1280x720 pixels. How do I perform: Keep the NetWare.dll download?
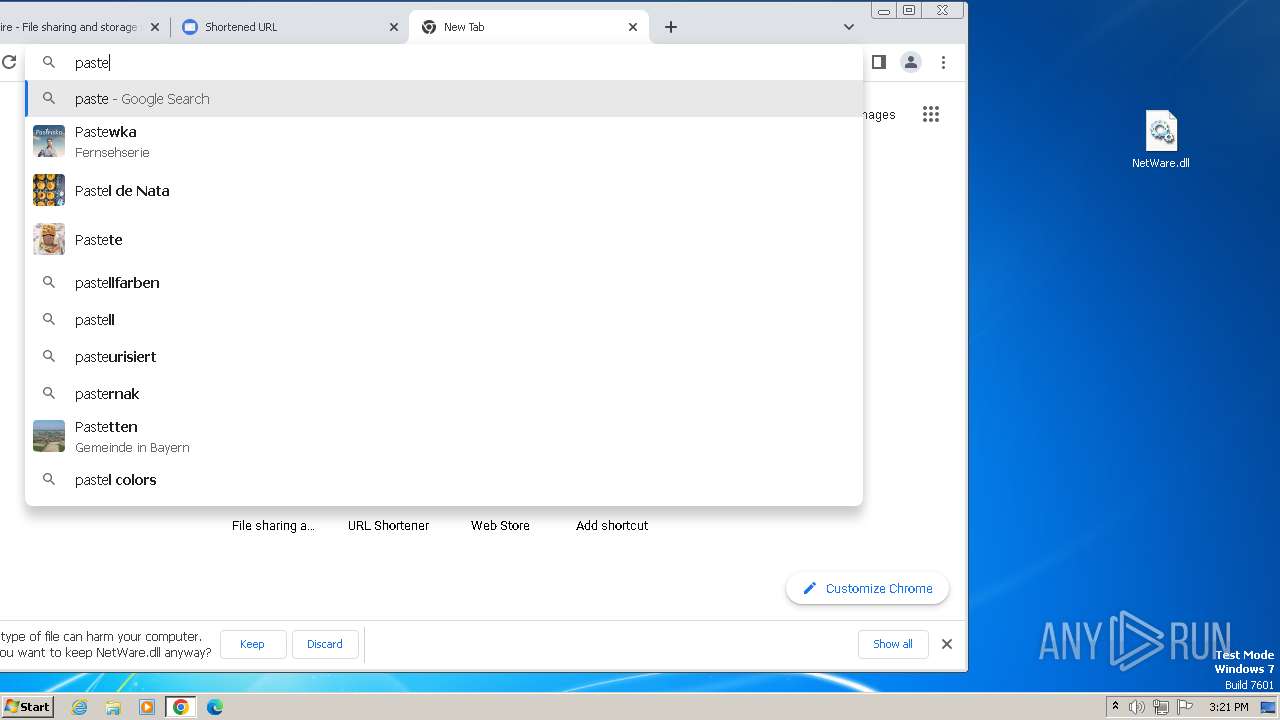point(252,644)
